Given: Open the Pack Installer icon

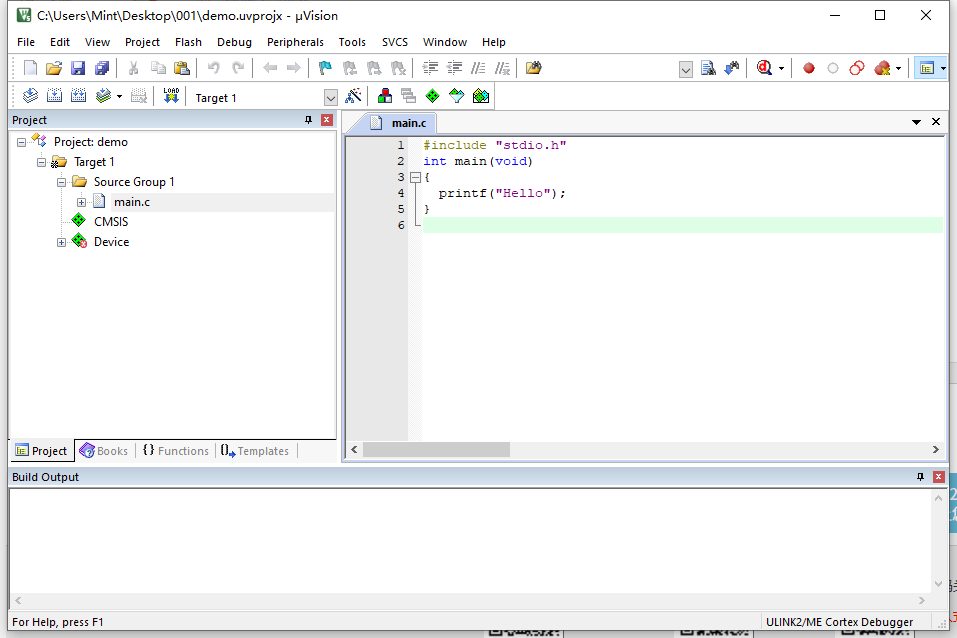Looking at the screenshot, I should (x=481, y=96).
